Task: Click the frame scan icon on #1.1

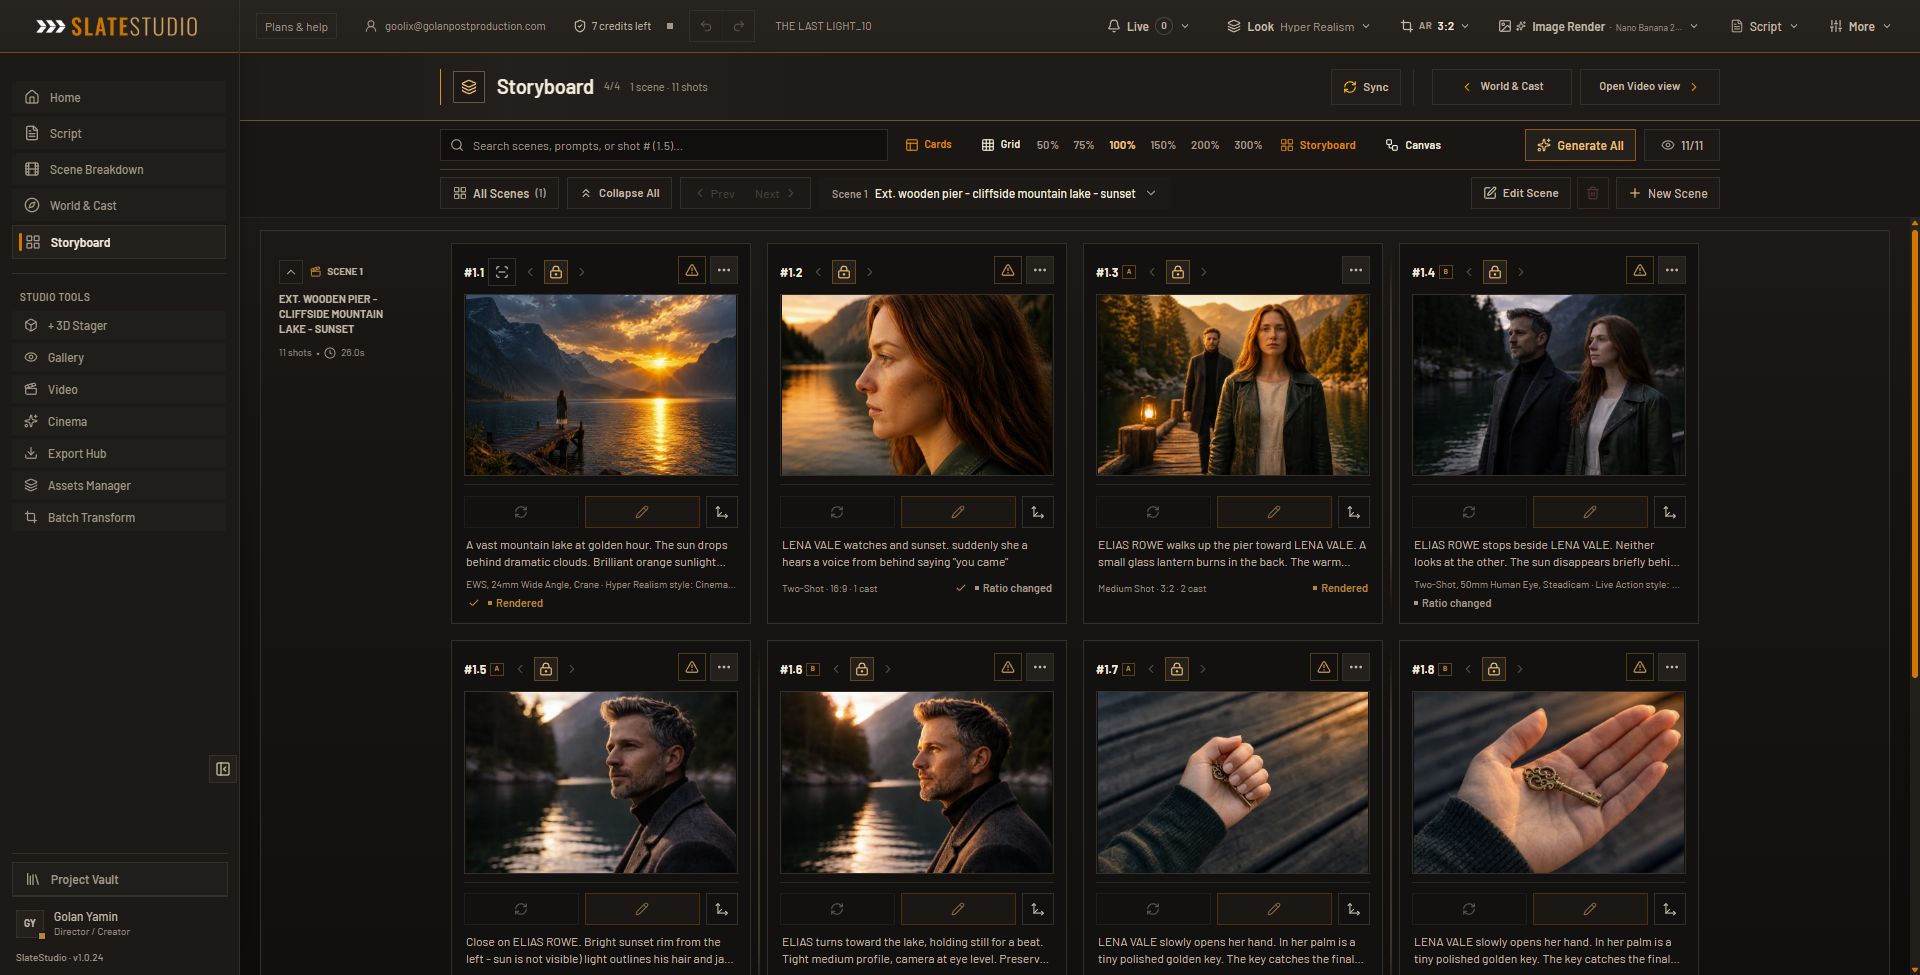Action: click(502, 272)
